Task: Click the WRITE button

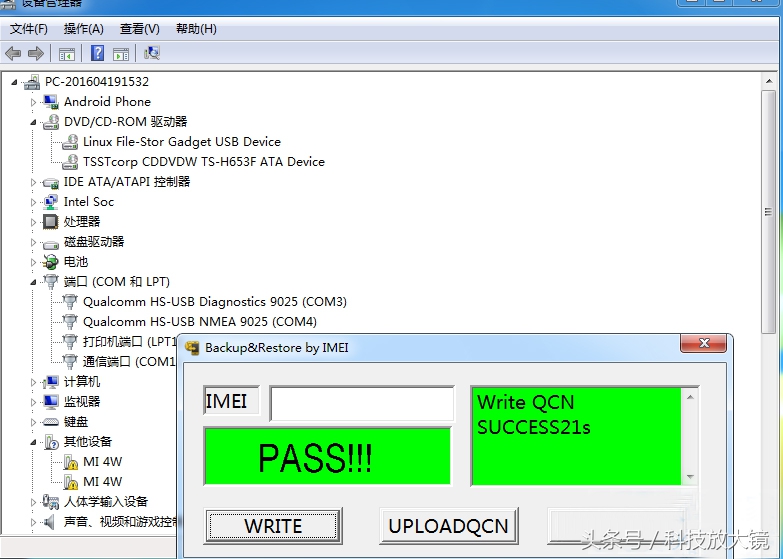Action: [273, 526]
